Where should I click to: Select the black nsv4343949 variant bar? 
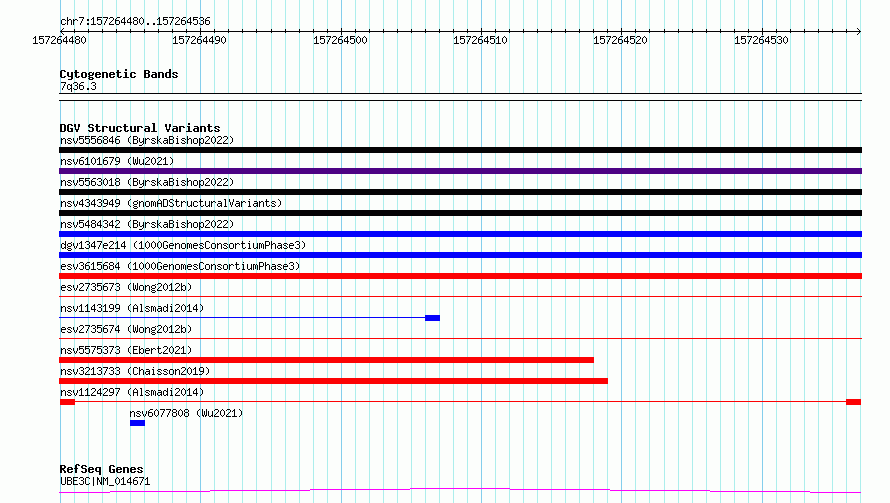[x=460, y=213]
